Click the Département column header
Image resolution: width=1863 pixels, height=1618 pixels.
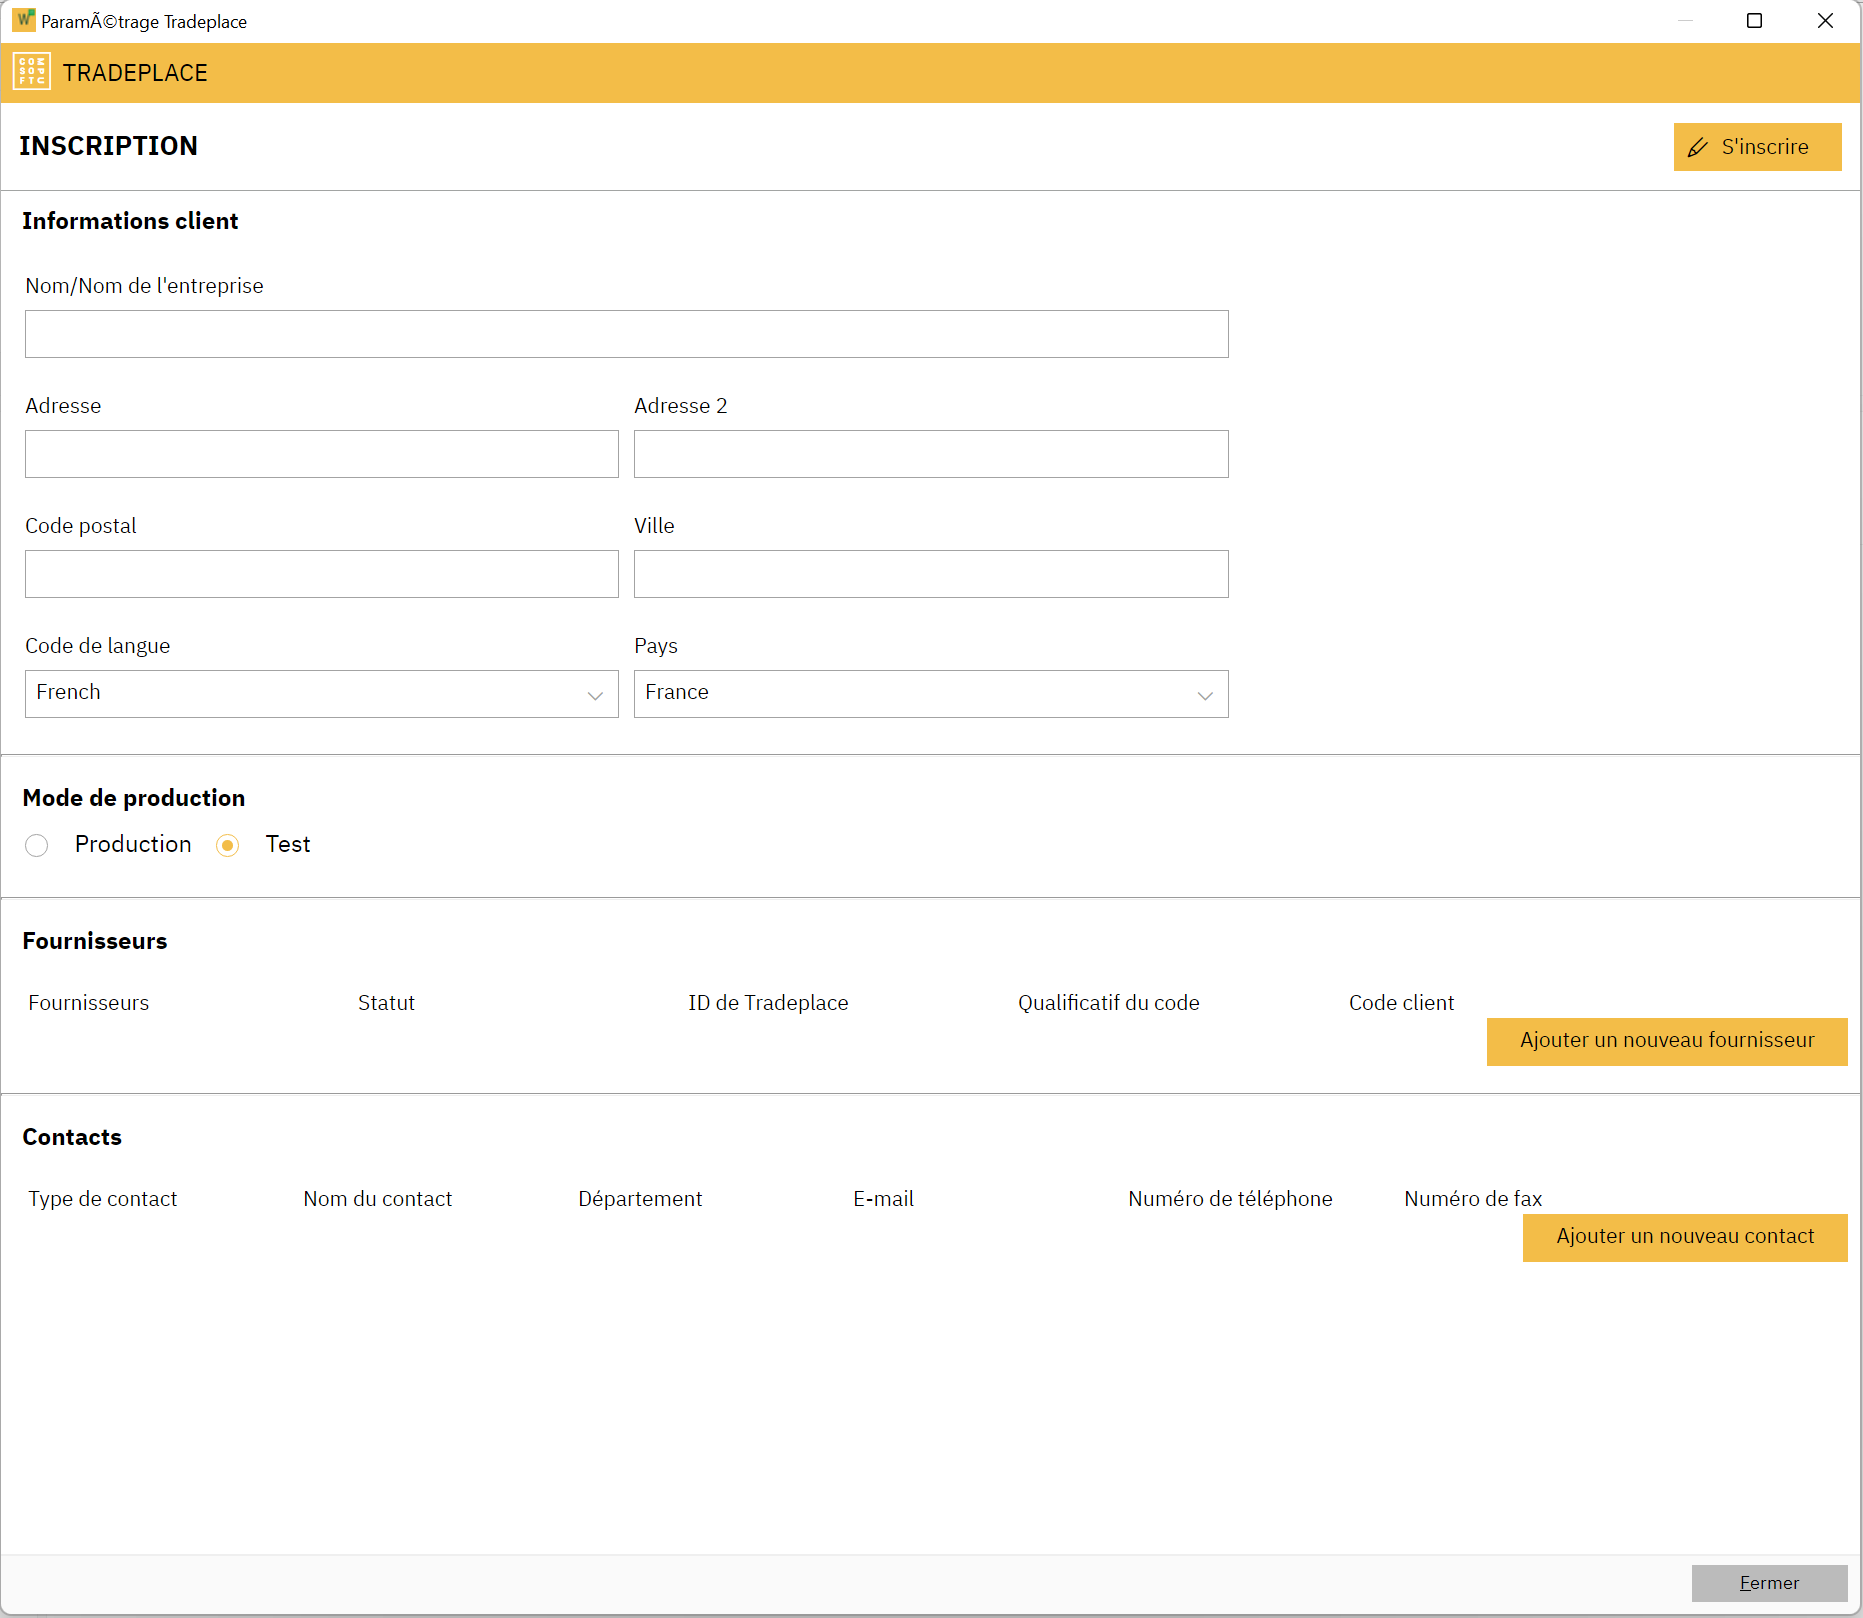pyautogui.click(x=640, y=1199)
